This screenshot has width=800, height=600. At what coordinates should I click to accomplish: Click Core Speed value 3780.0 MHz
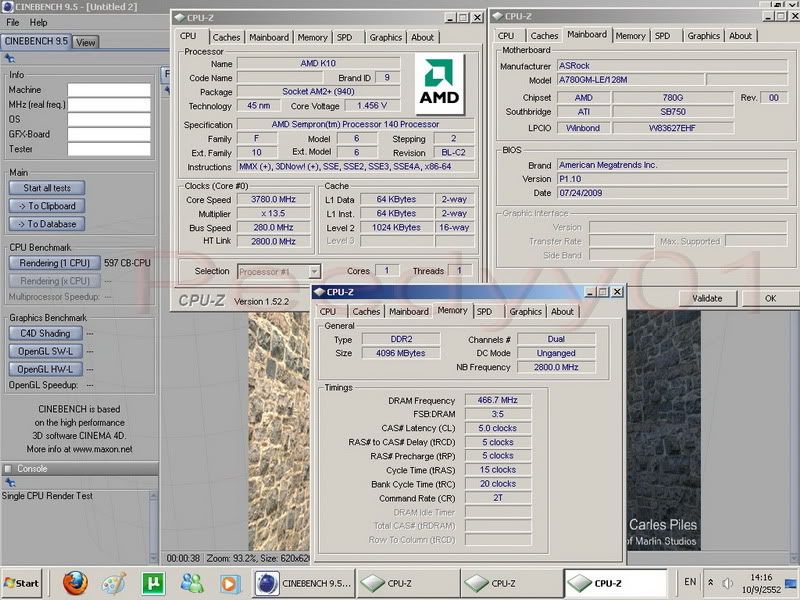click(273, 199)
